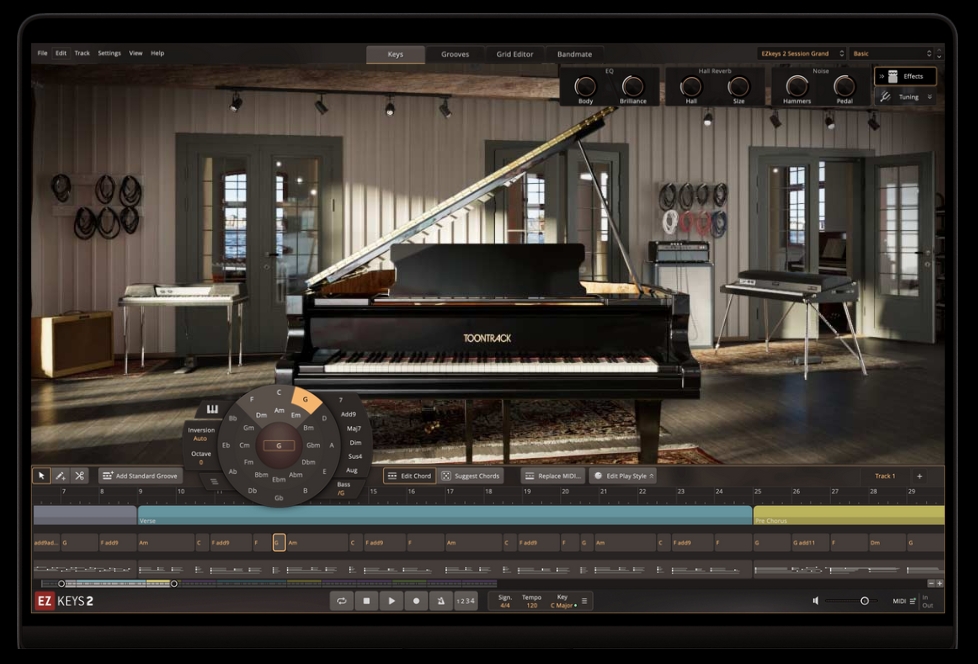This screenshot has width=978, height=664.
Task: Pick the Aug chord color
Action: pos(352,470)
